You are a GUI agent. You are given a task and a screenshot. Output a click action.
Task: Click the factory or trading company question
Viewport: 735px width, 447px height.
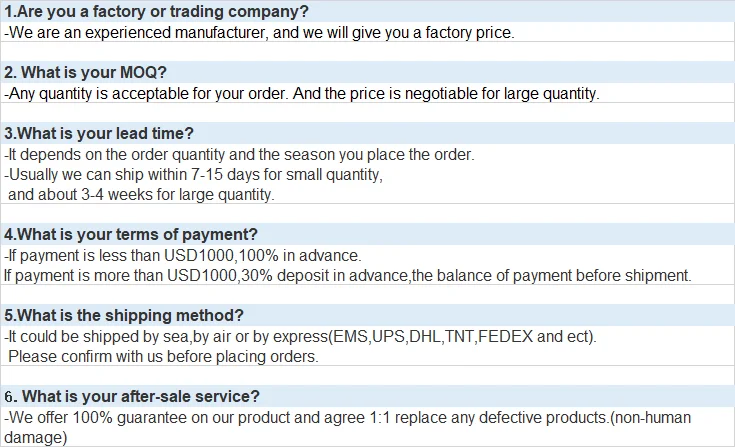(x=156, y=12)
